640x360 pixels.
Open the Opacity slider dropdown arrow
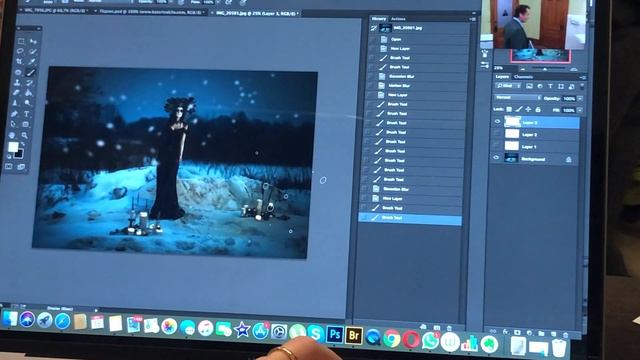580,99
